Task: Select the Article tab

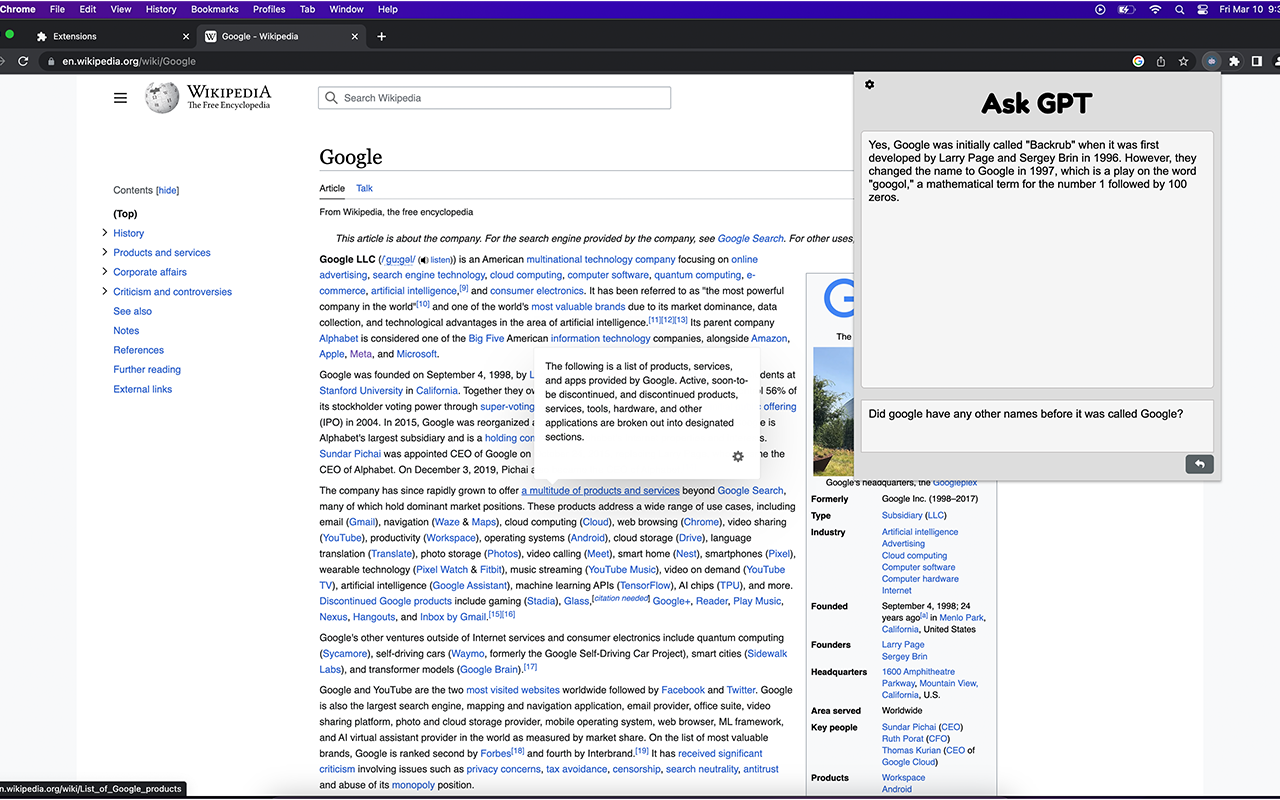Action: tap(332, 188)
